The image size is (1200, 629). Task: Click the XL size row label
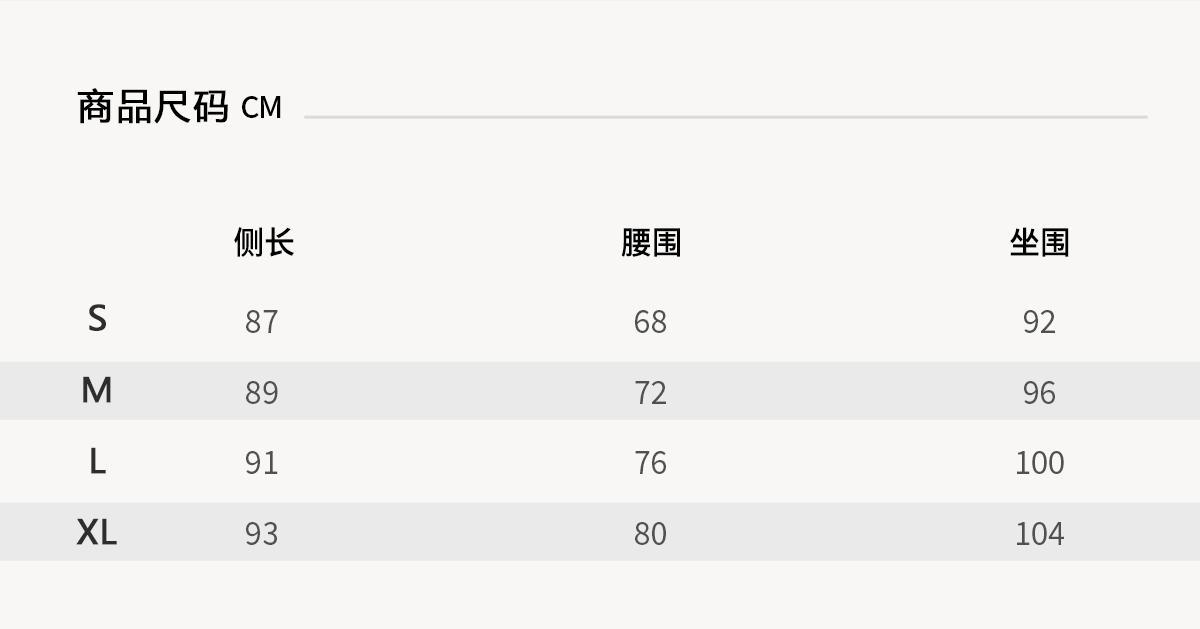click(x=97, y=532)
